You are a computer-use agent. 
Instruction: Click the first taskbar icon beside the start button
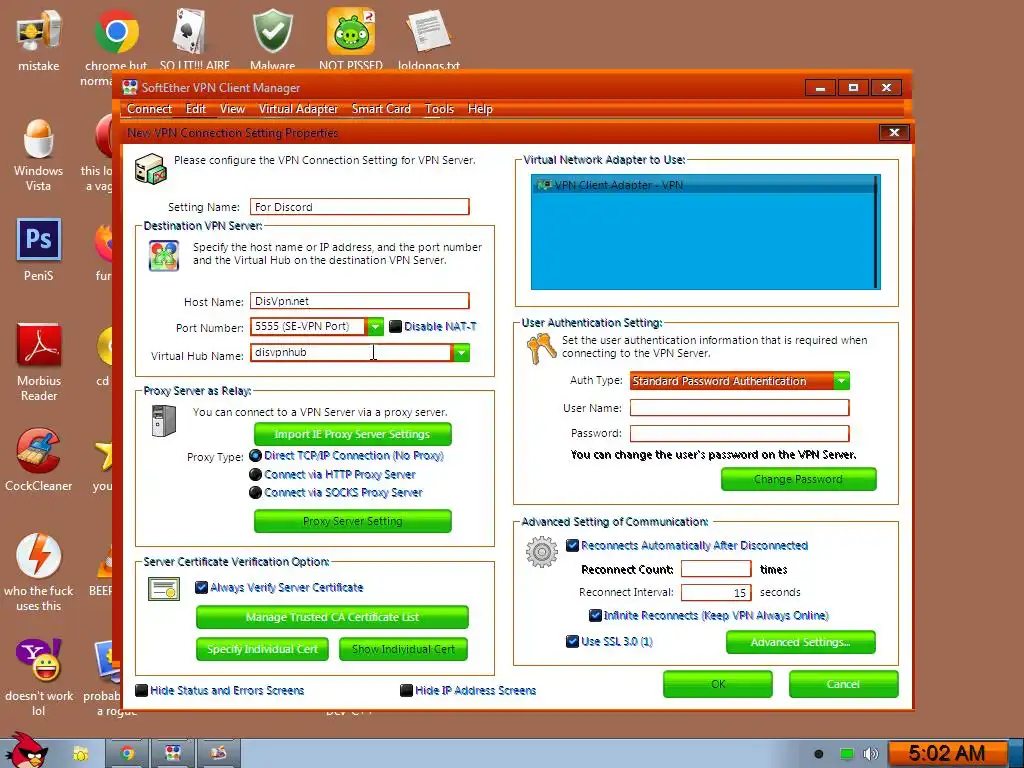(80, 754)
